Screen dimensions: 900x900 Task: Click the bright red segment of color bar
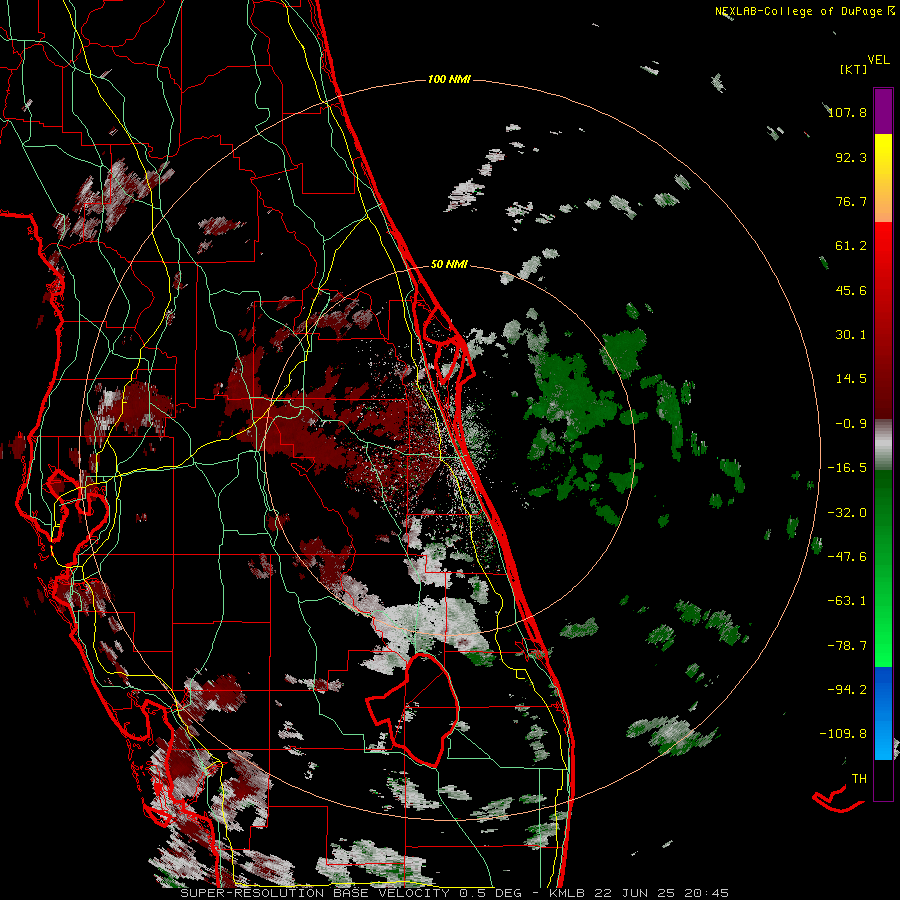pos(883,244)
